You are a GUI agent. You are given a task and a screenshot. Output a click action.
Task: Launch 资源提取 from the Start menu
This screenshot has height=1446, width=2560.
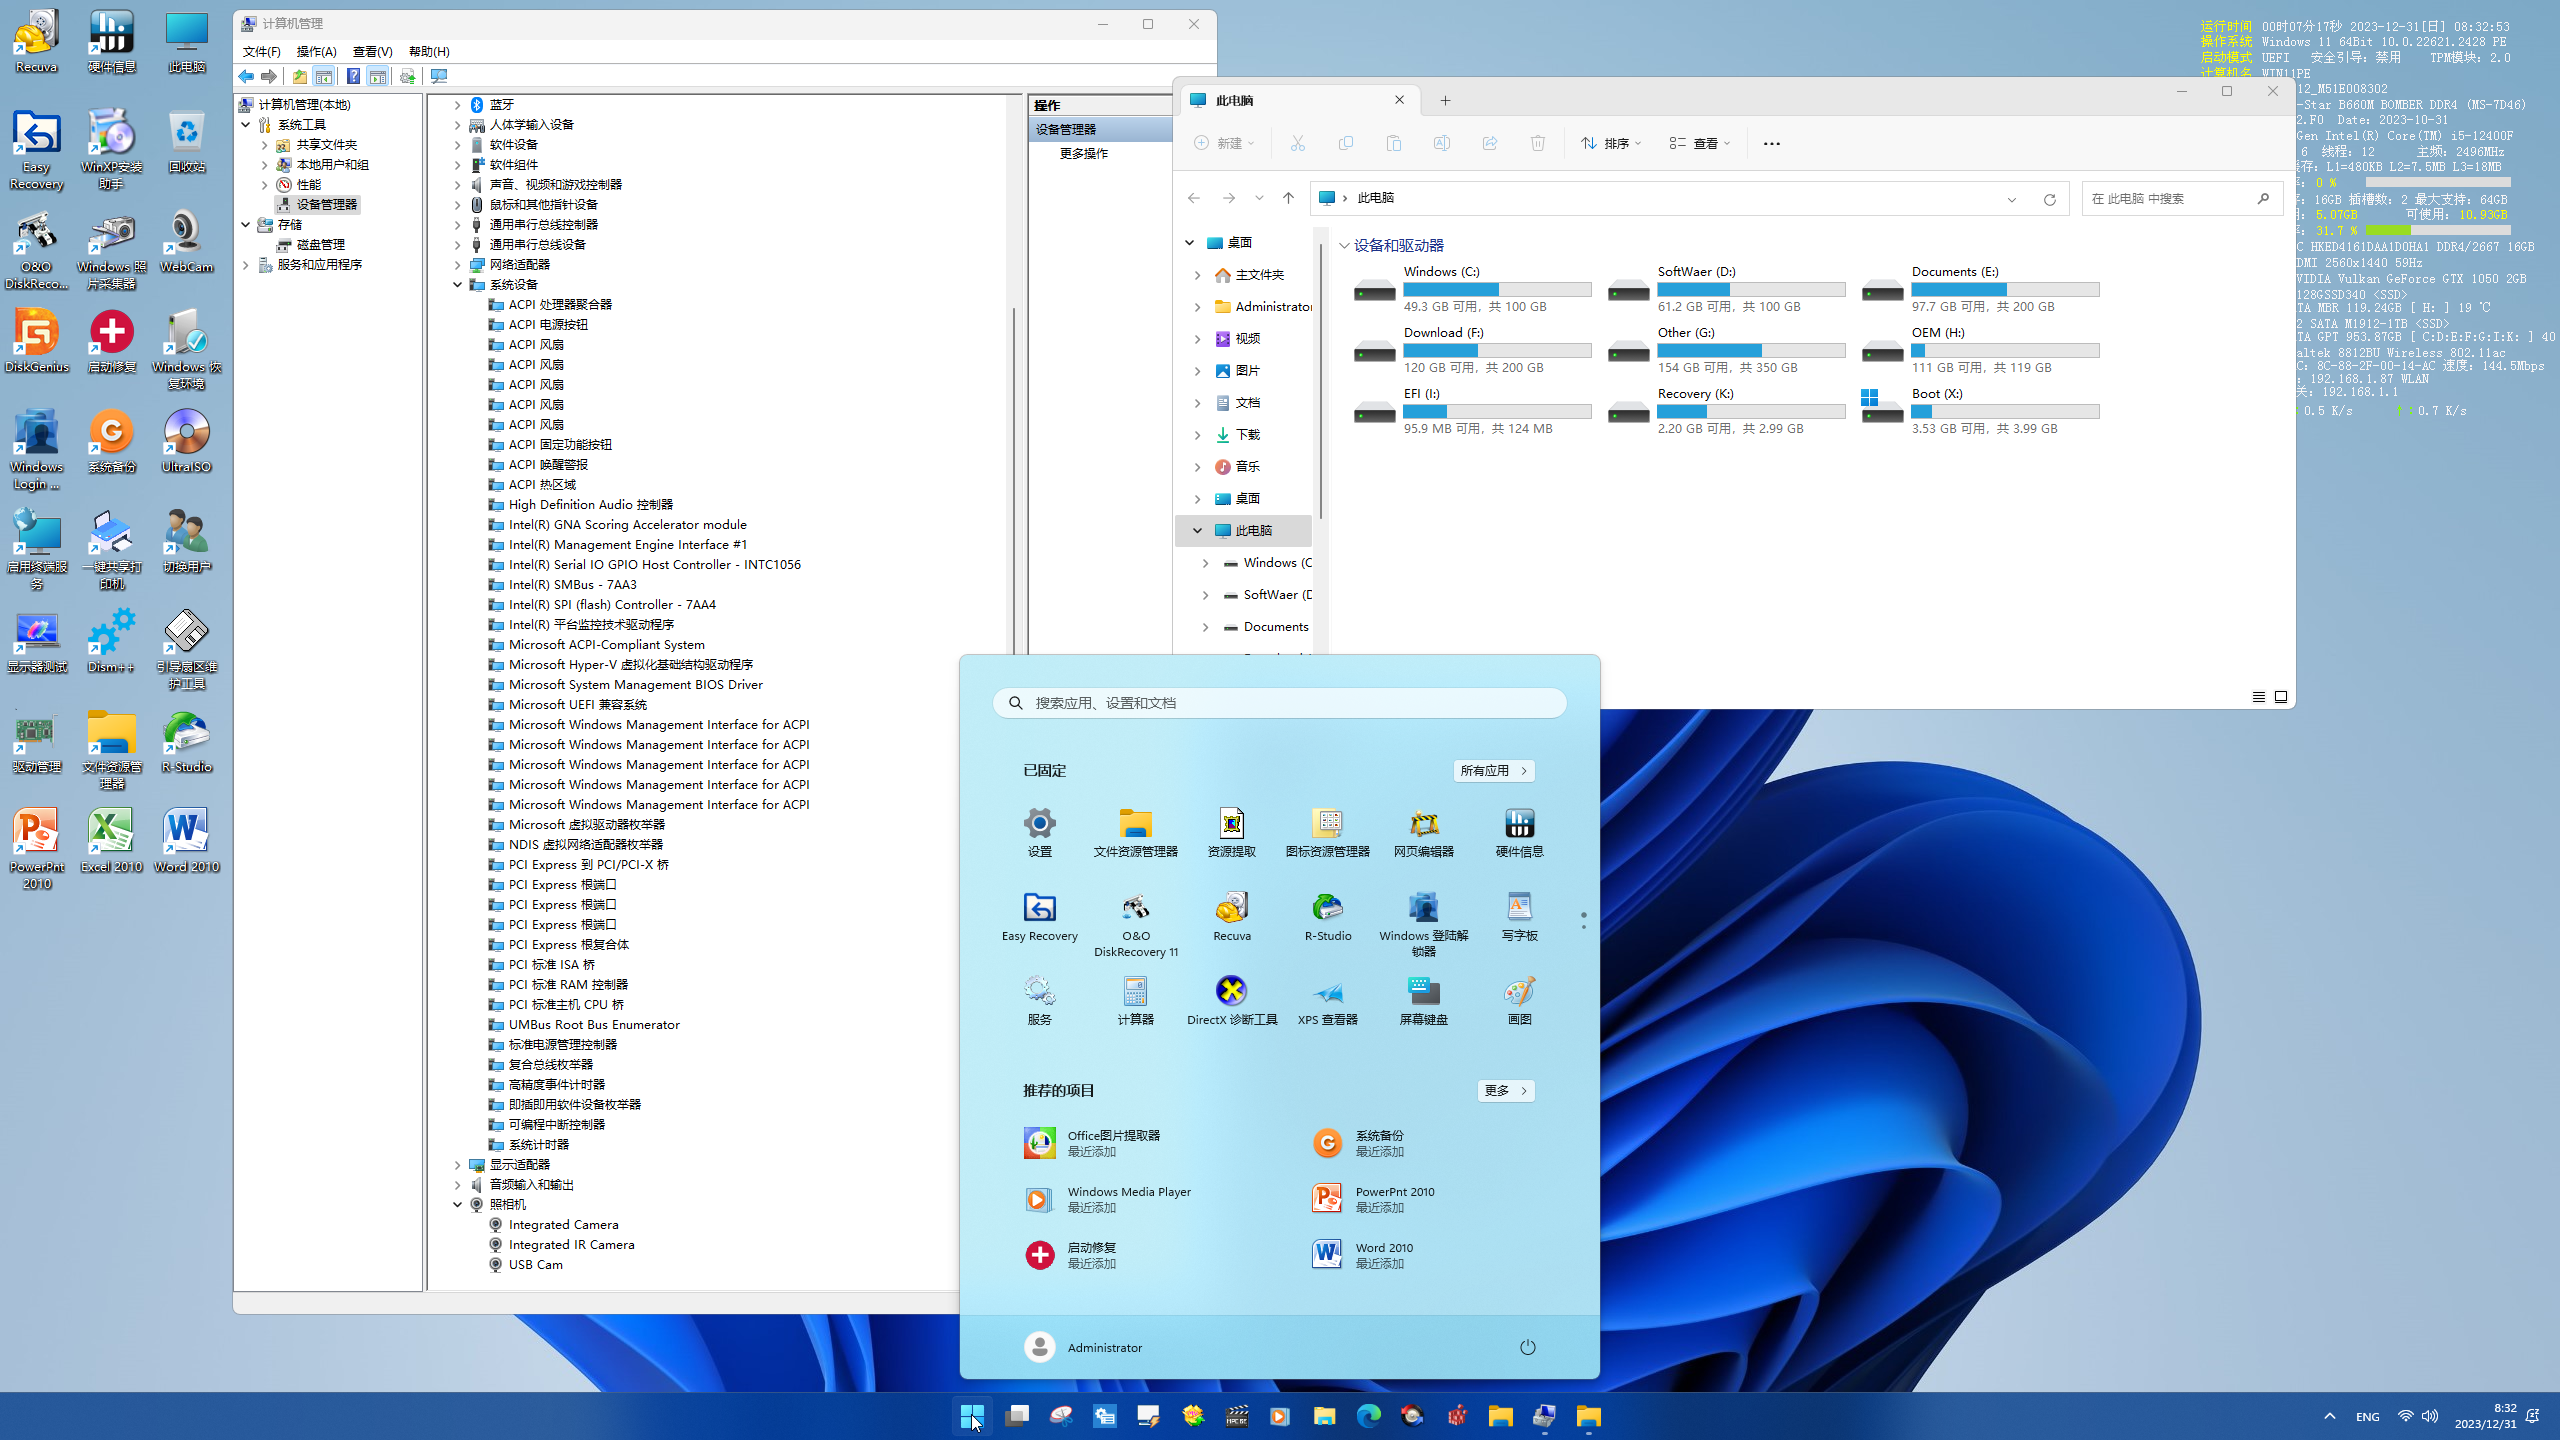1231,832
